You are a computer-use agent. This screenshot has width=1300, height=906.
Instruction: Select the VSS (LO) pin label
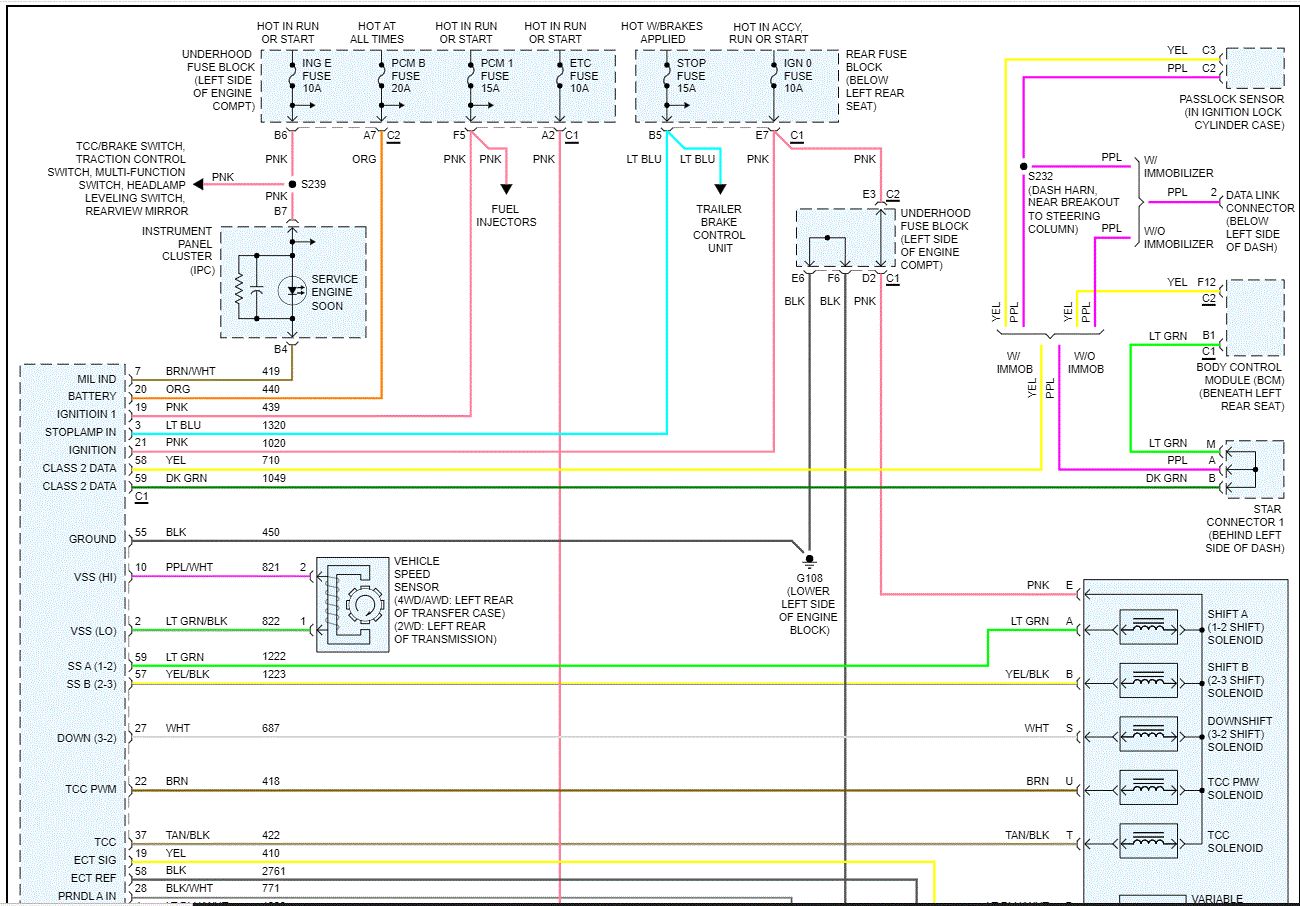pos(92,630)
